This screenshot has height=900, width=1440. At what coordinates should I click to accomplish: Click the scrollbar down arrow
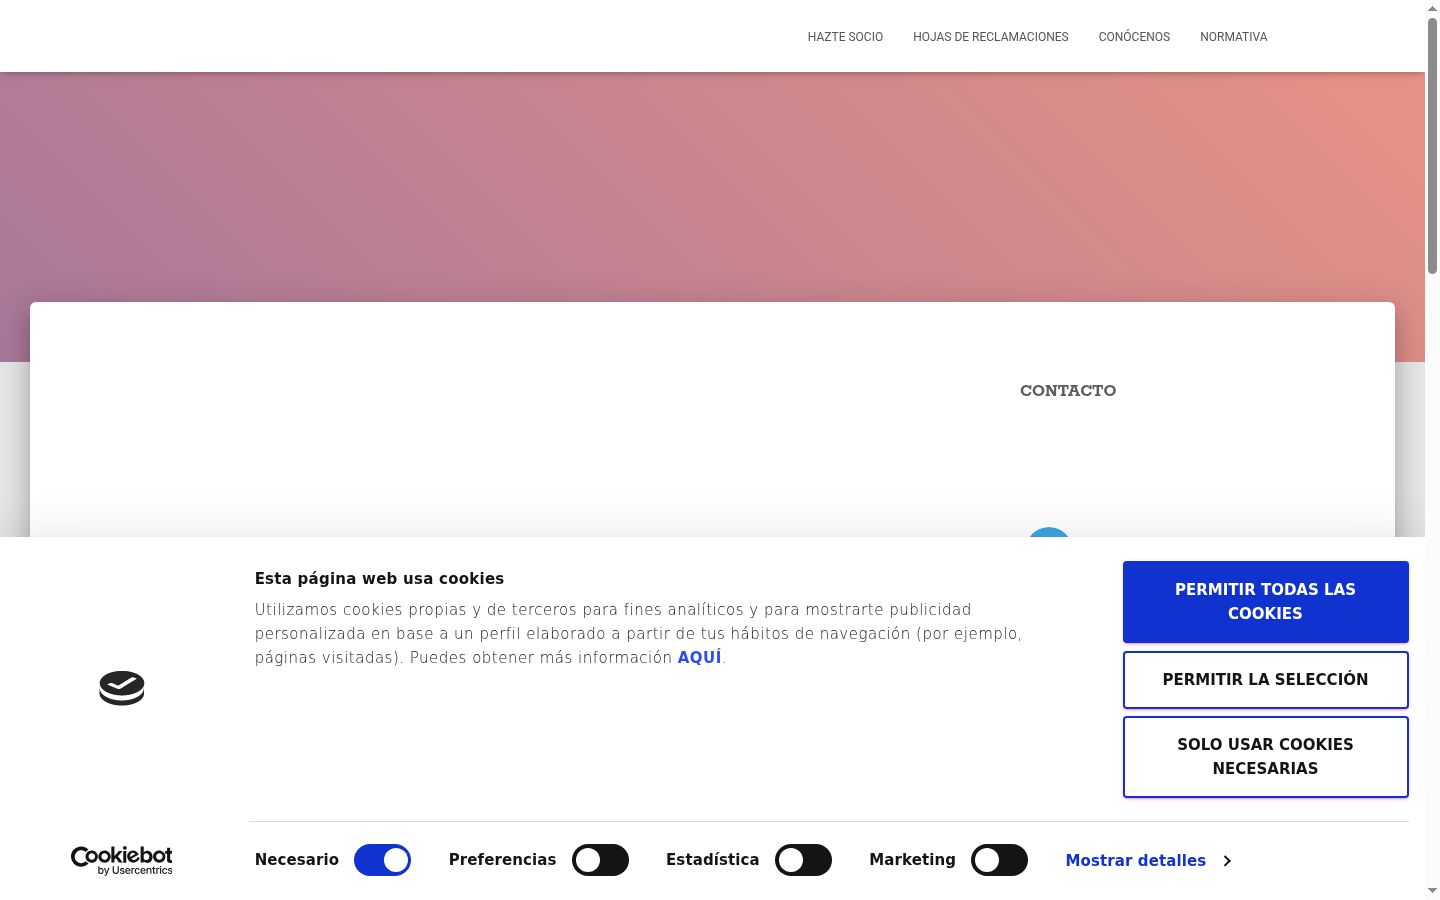pos(1432,891)
